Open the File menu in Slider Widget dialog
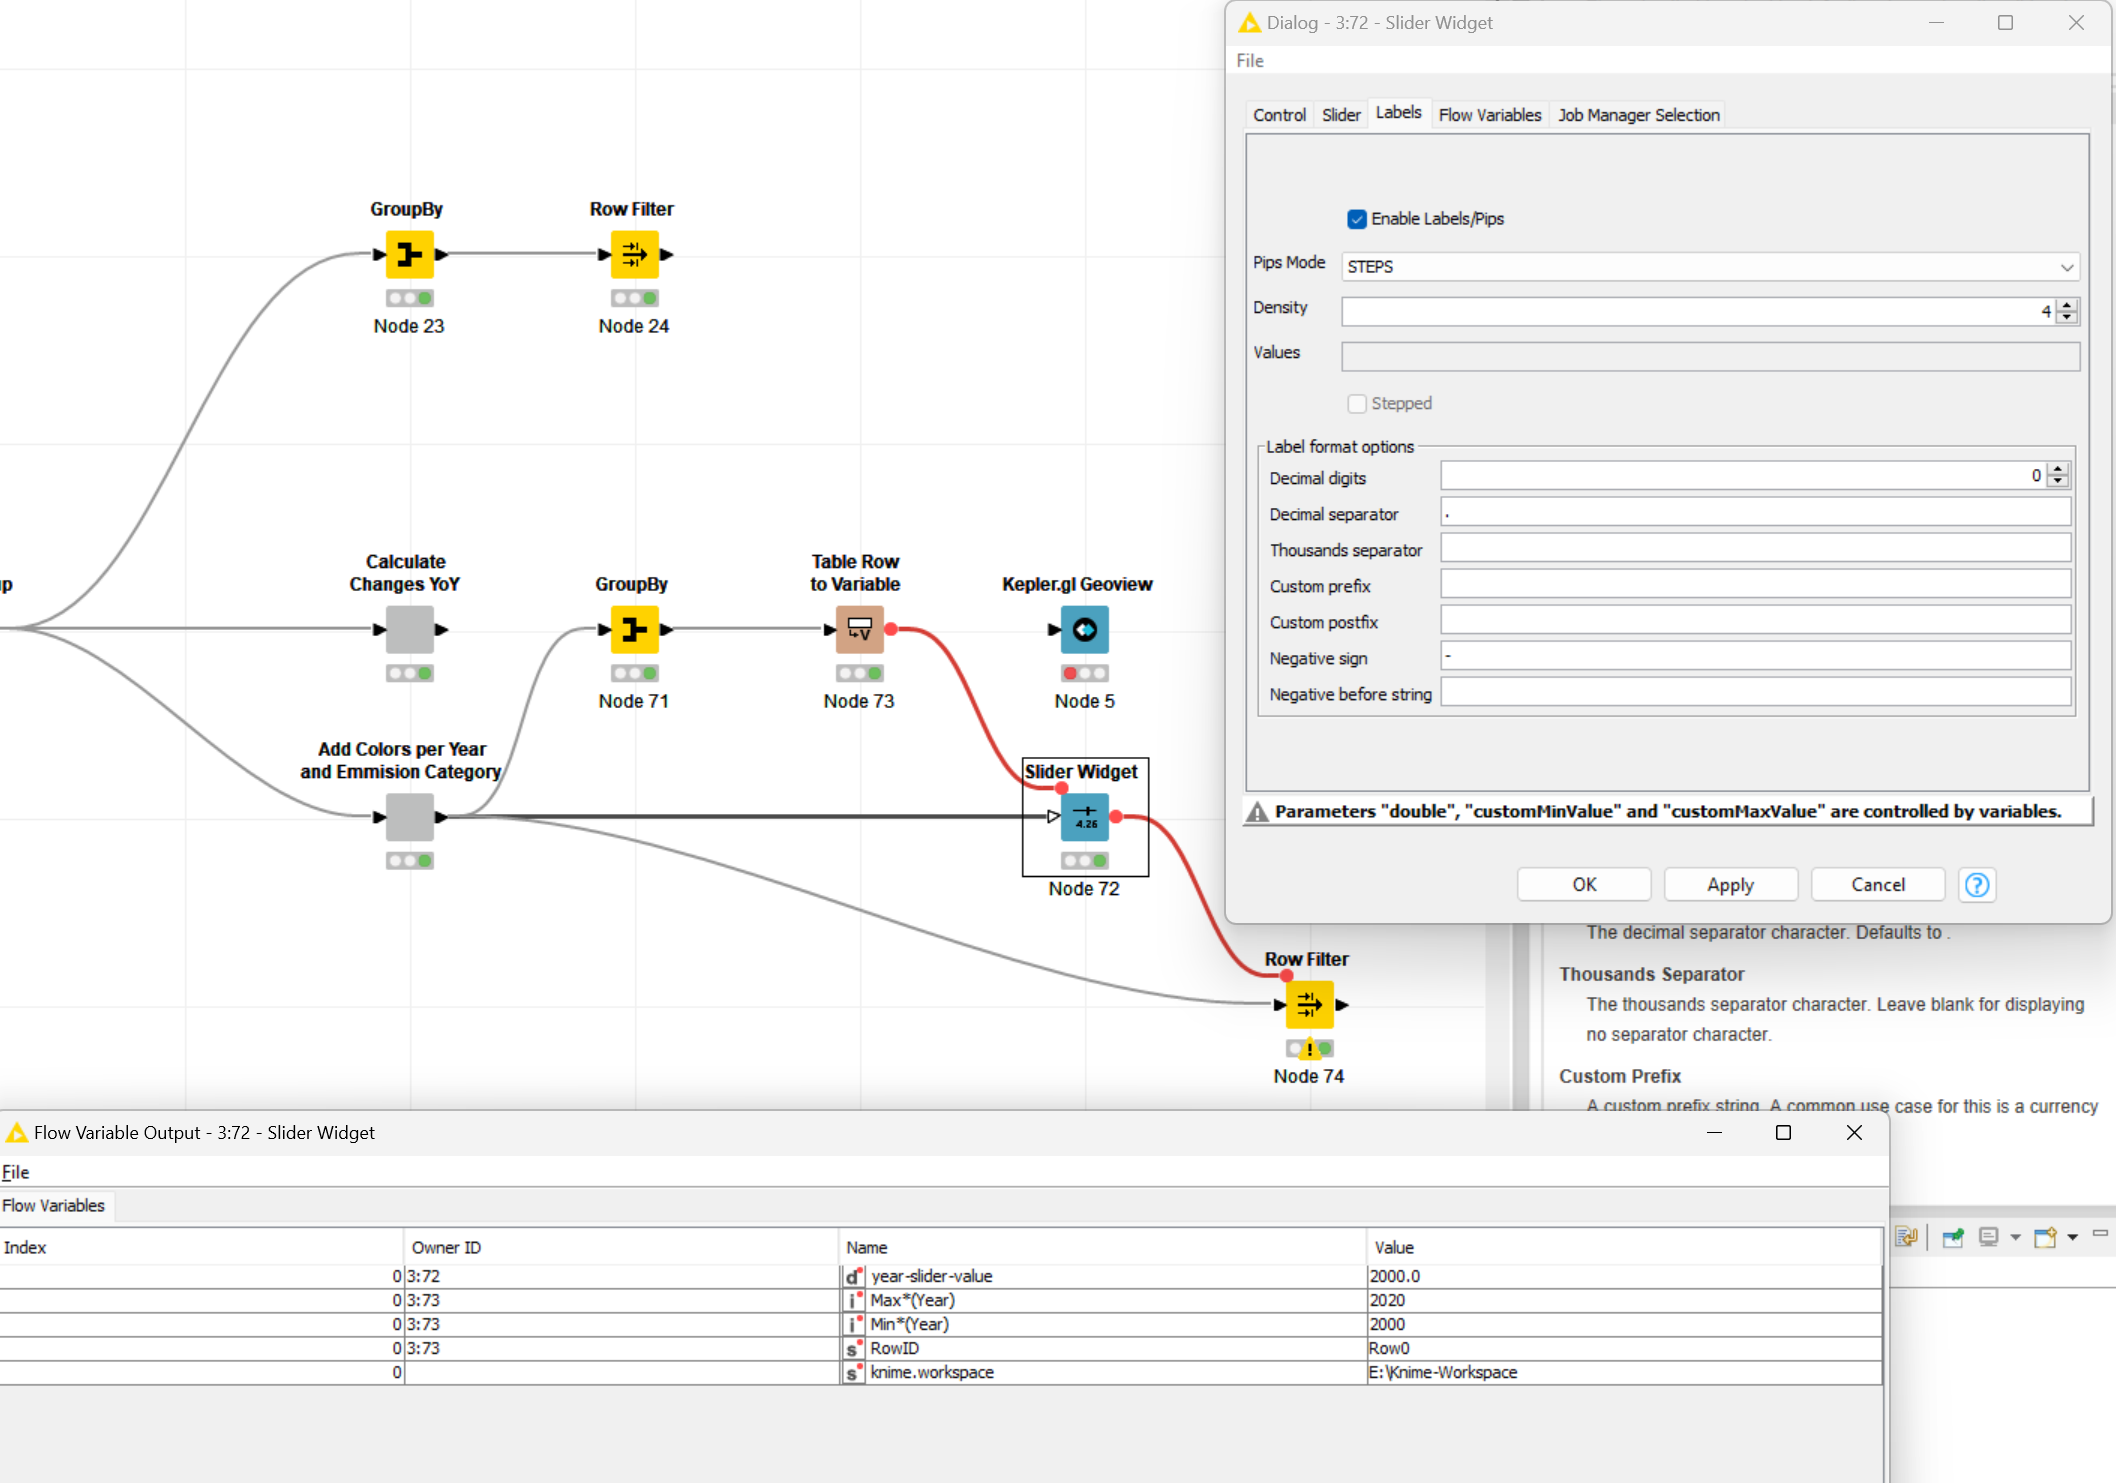Image resolution: width=2116 pixels, height=1483 pixels. [1250, 61]
